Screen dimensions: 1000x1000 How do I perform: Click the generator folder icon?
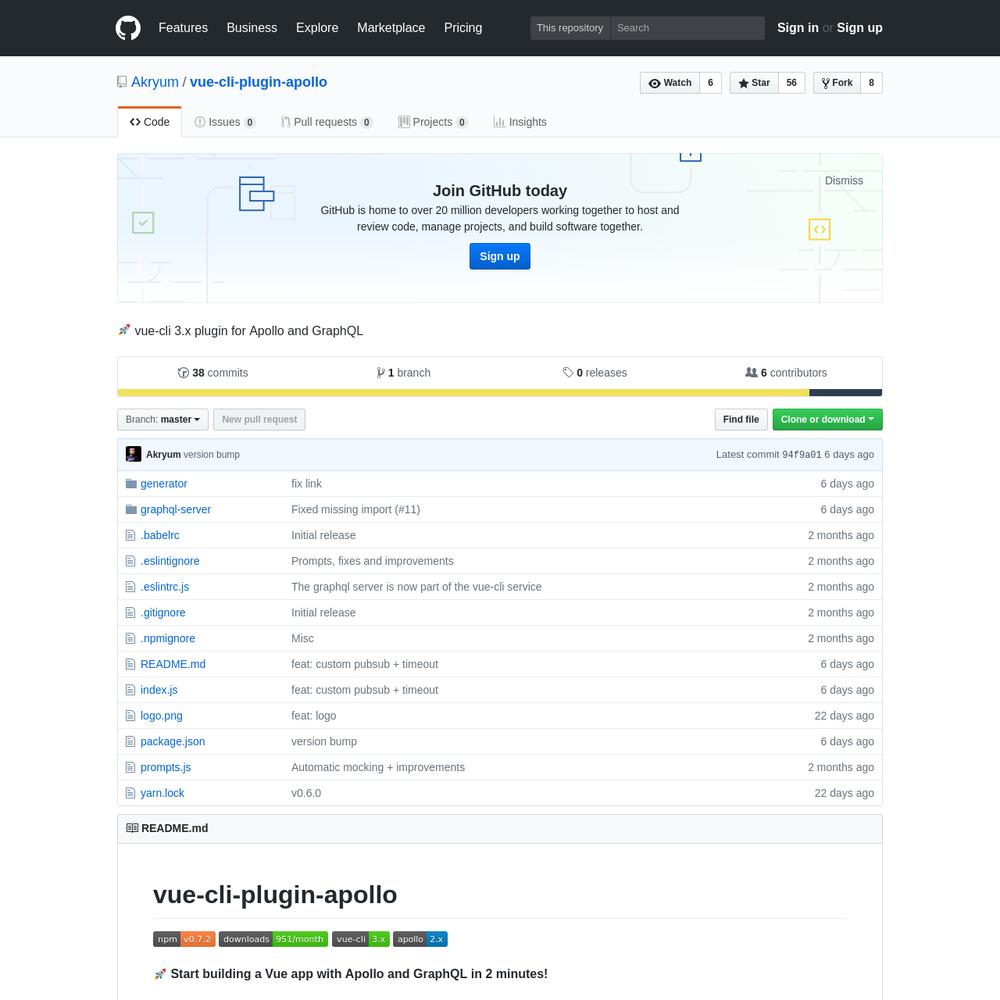pos(131,483)
